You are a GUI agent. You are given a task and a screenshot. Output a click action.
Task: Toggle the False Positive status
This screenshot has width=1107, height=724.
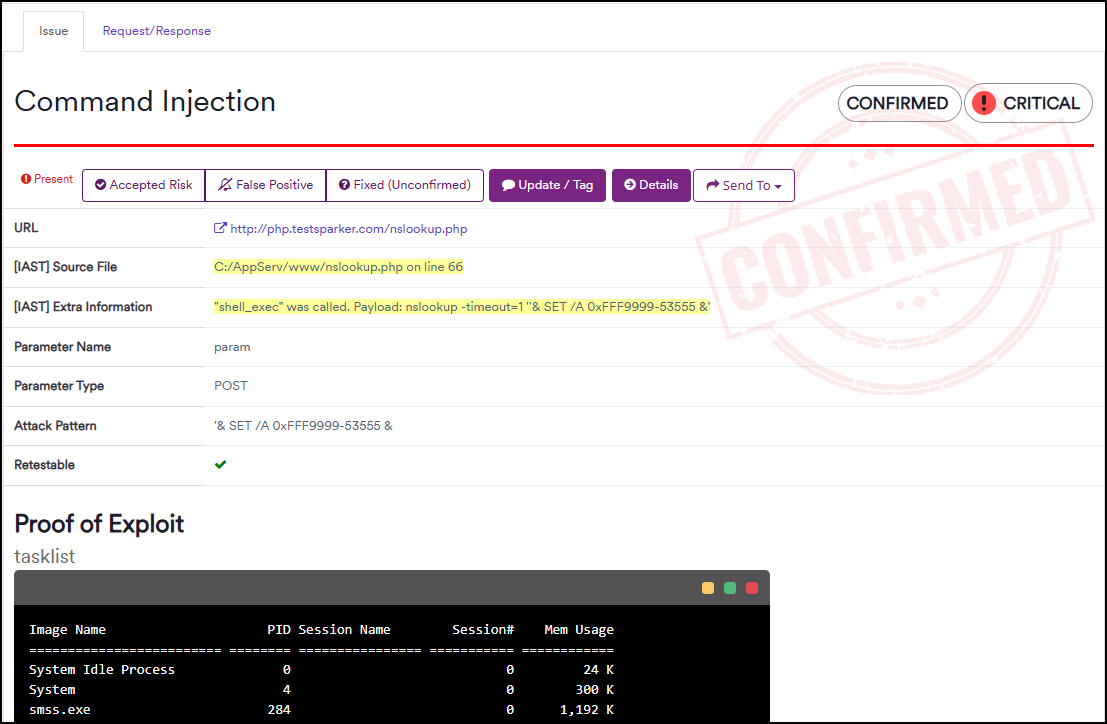point(265,185)
